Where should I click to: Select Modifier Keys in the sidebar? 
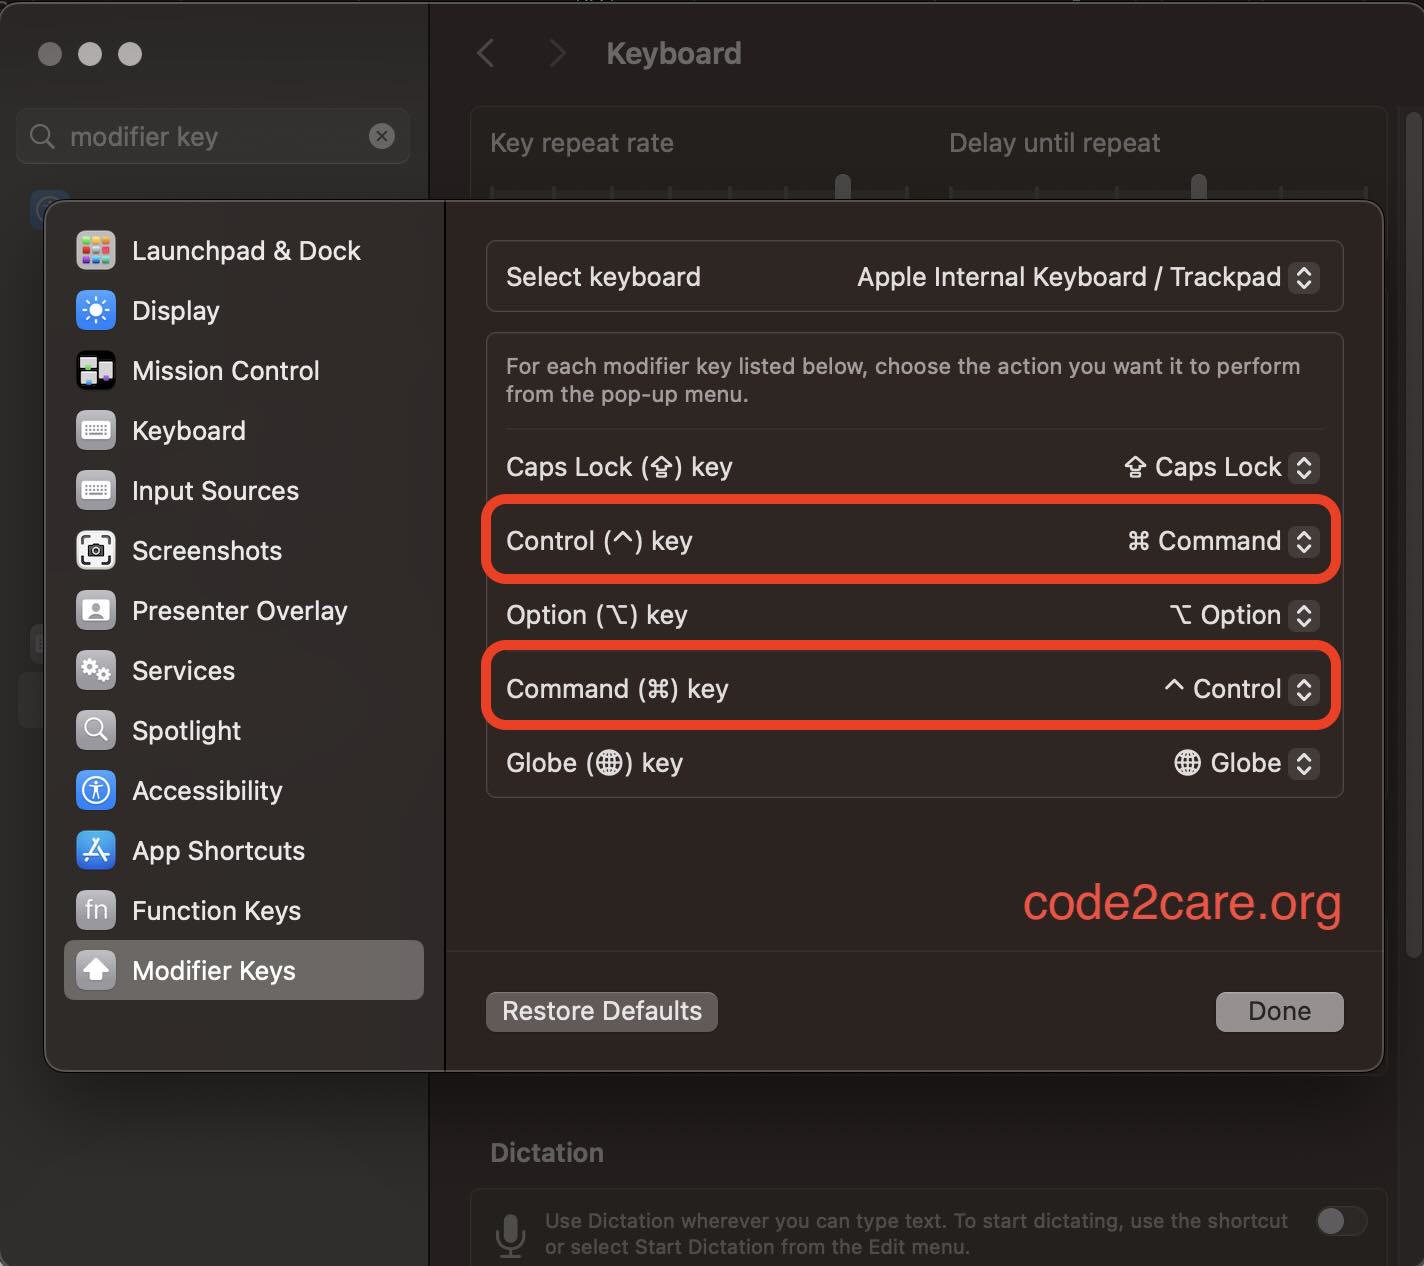coord(213,970)
